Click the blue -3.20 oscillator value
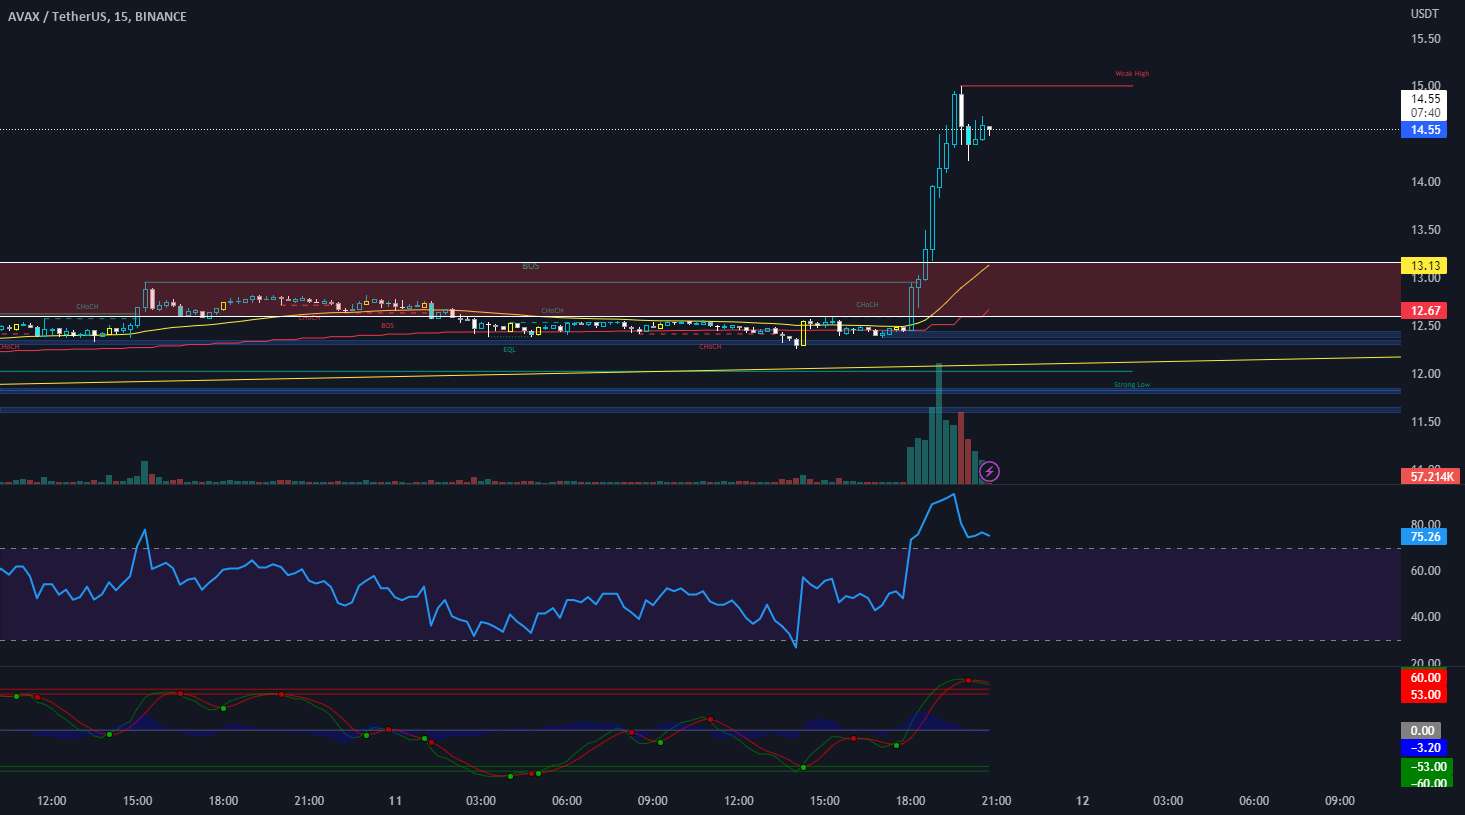 tap(1425, 747)
